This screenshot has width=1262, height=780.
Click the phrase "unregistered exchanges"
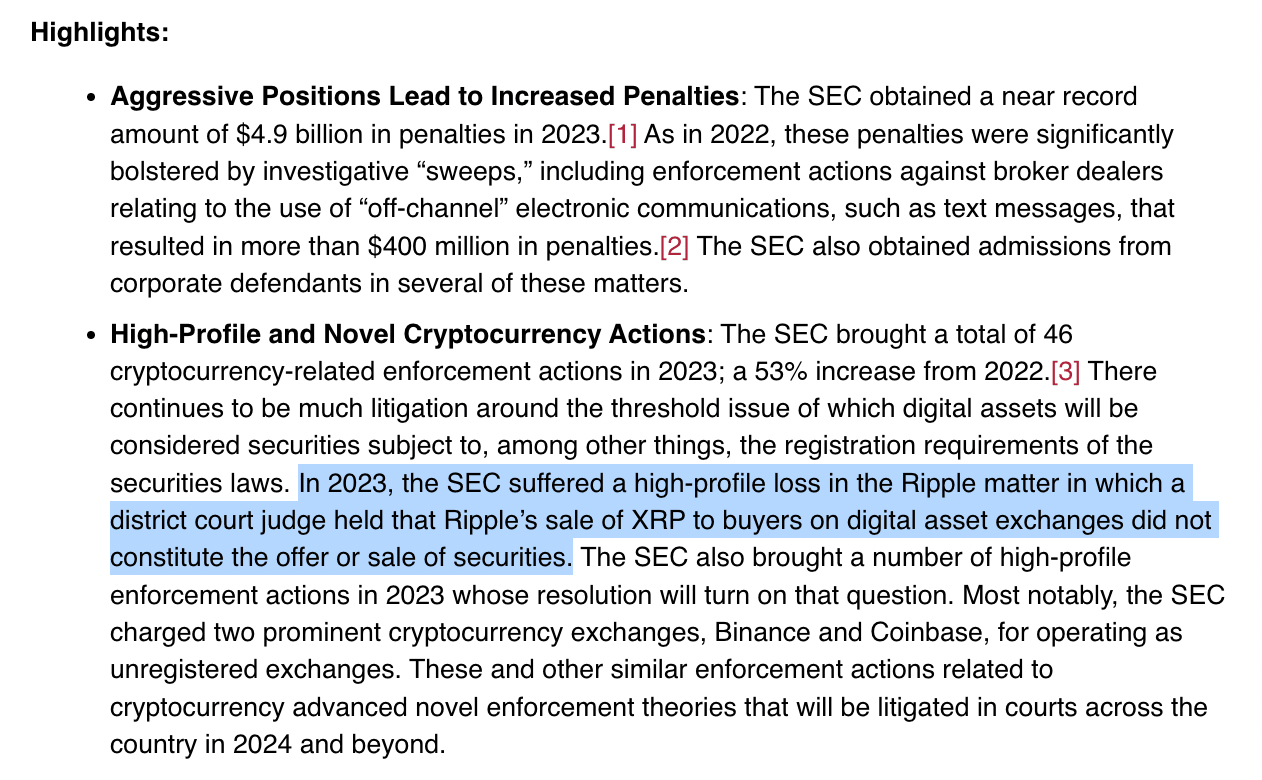coord(253,670)
